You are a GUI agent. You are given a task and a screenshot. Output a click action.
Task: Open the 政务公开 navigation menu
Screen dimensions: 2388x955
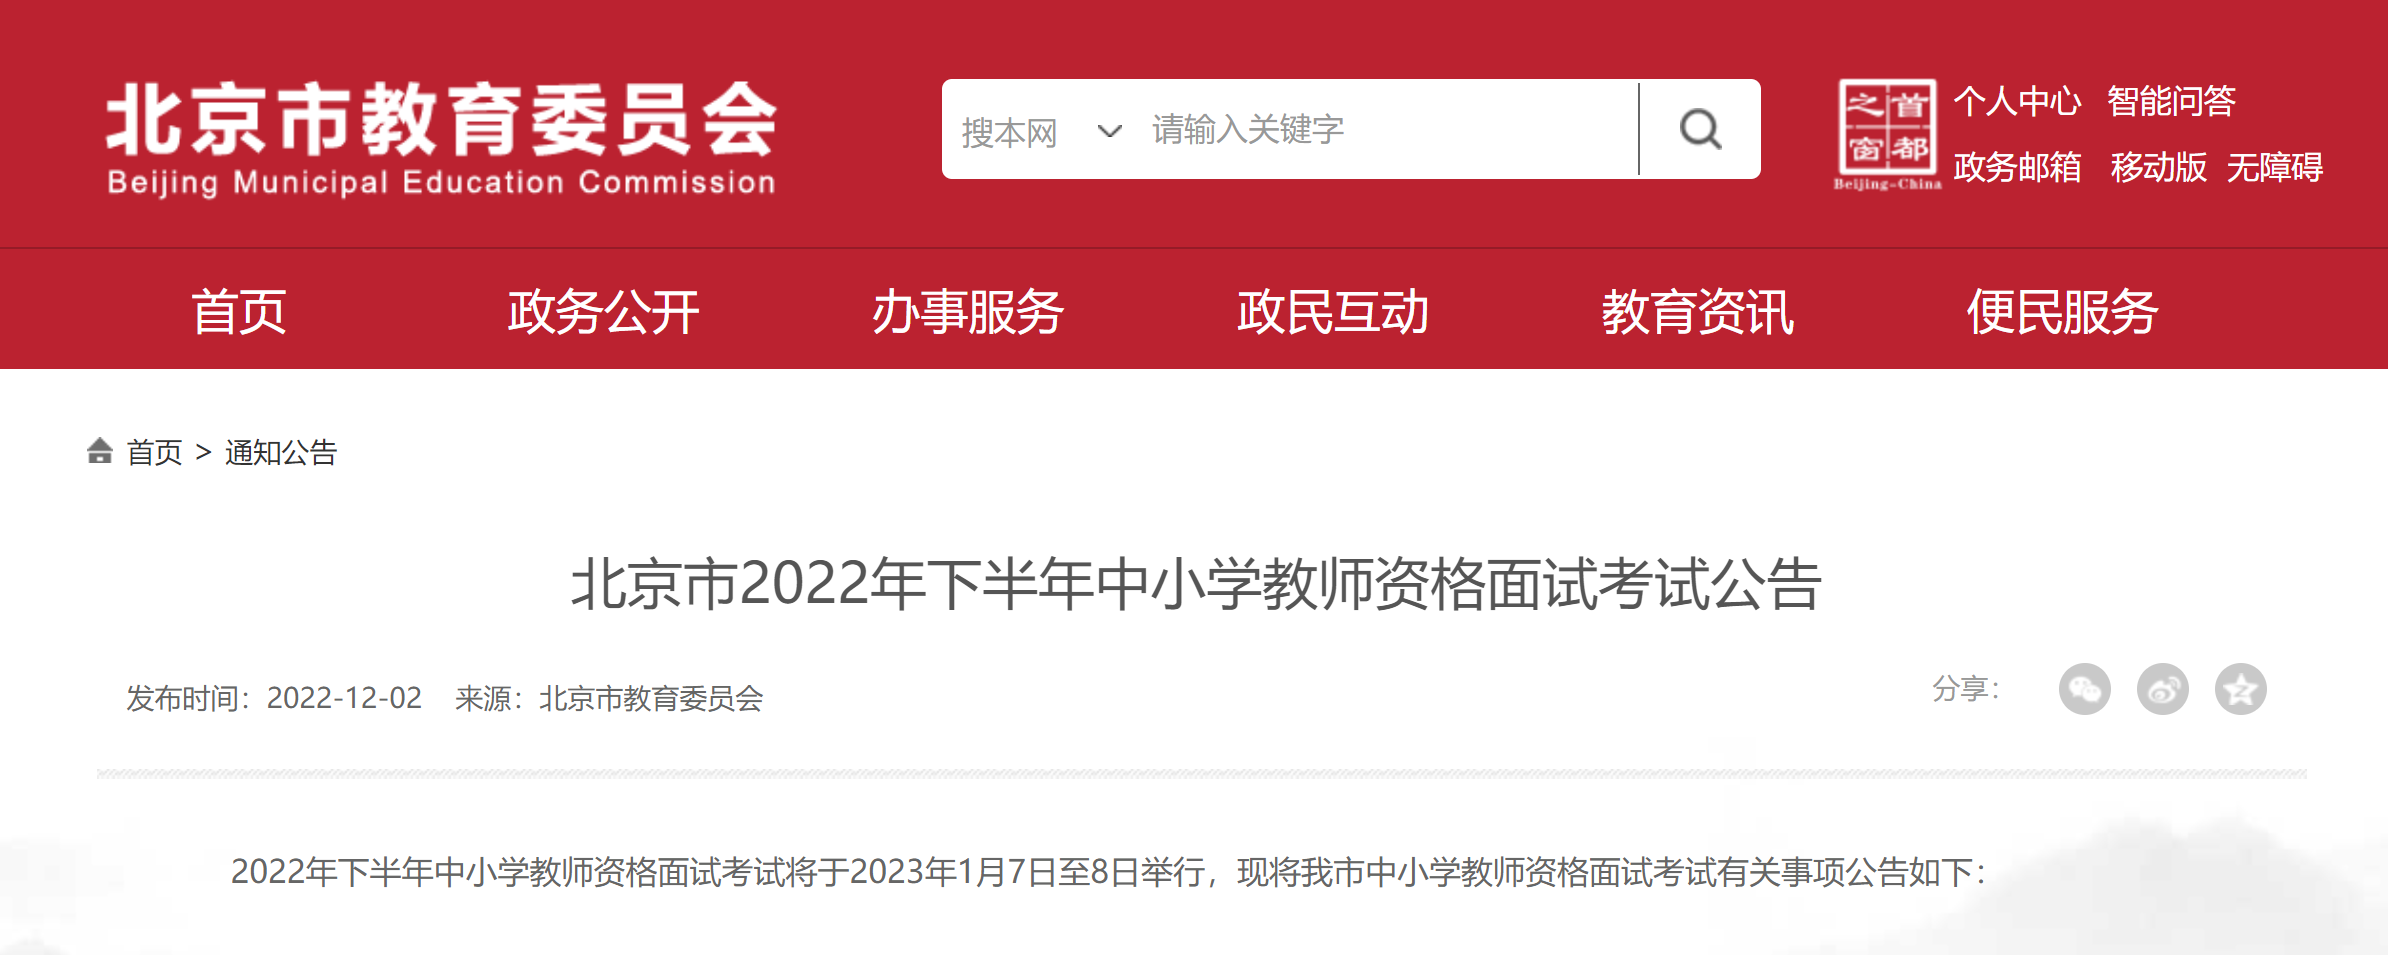pyautogui.click(x=603, y=311)
